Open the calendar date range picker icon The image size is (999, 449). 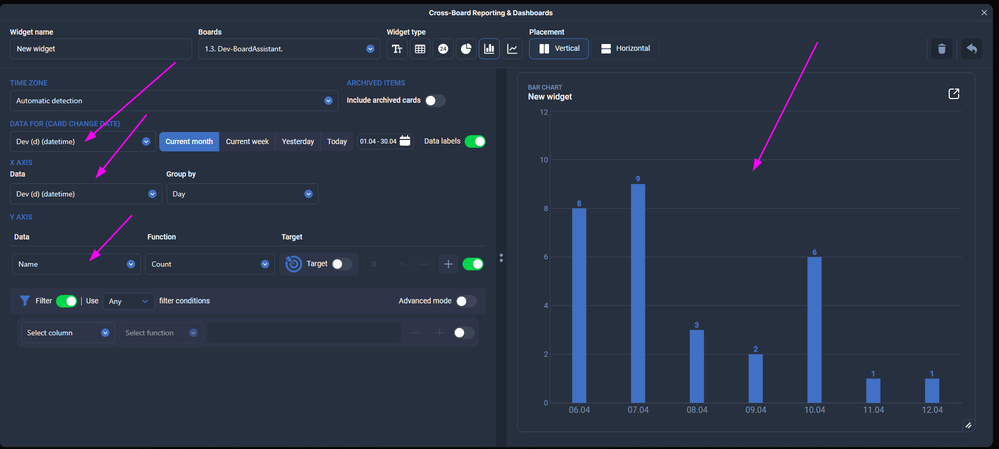405,141
